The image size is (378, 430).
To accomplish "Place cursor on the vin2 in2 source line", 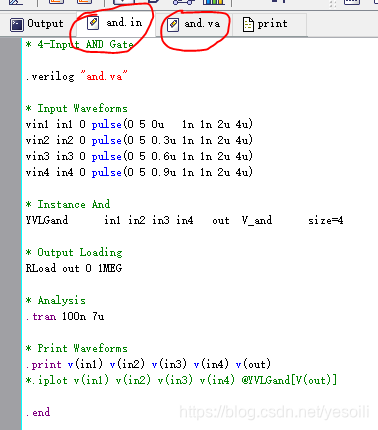I will 139,140.
